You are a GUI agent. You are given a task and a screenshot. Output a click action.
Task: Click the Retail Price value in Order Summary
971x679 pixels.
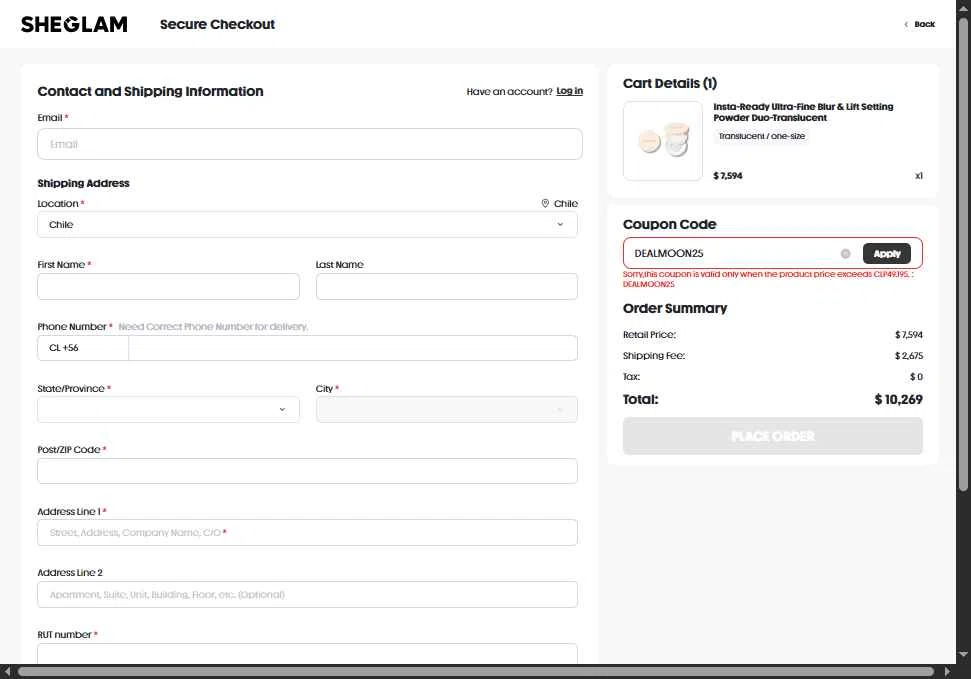pyautogui.click(x=908, y=335)
